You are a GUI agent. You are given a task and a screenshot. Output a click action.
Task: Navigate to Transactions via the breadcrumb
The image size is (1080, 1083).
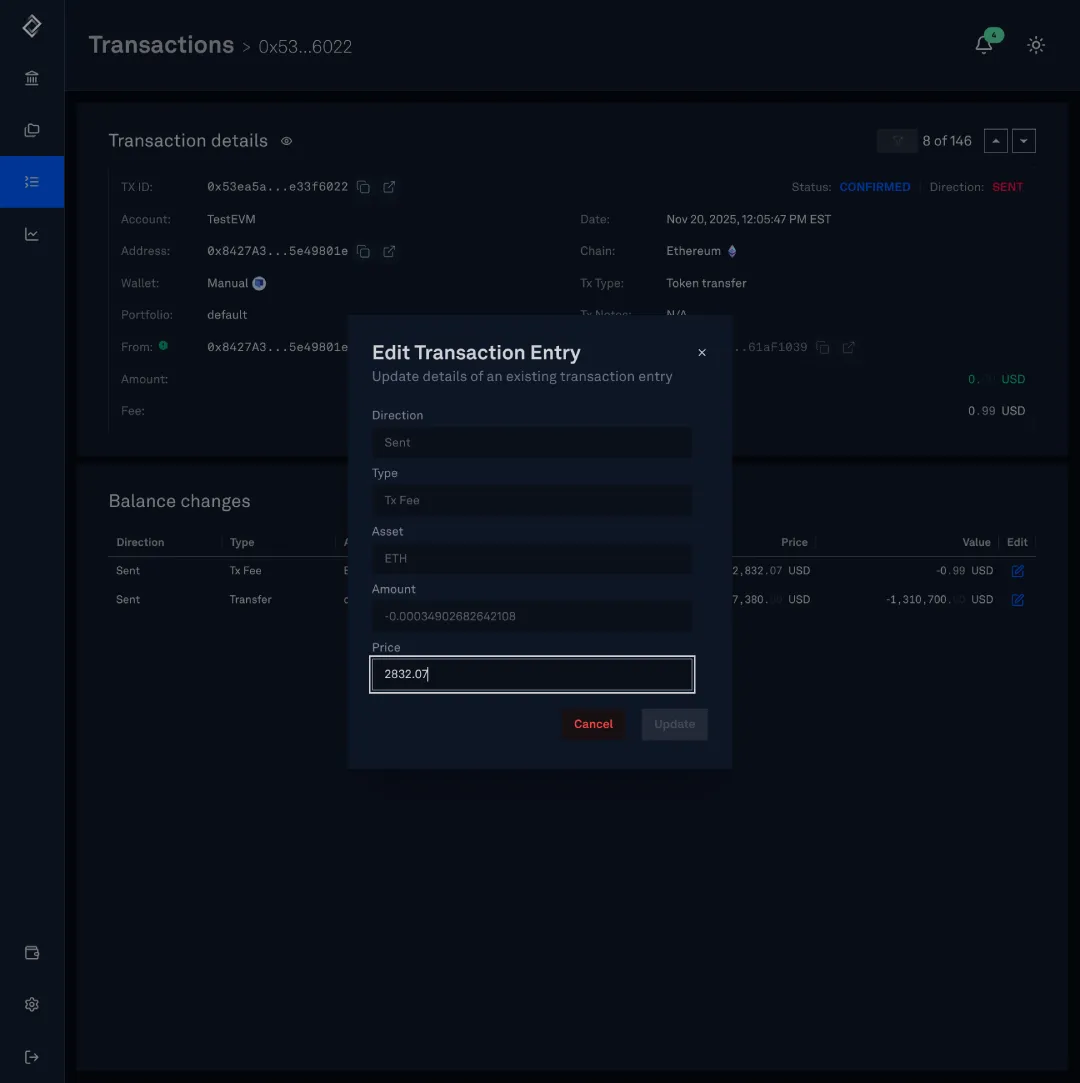coord(161,44)
